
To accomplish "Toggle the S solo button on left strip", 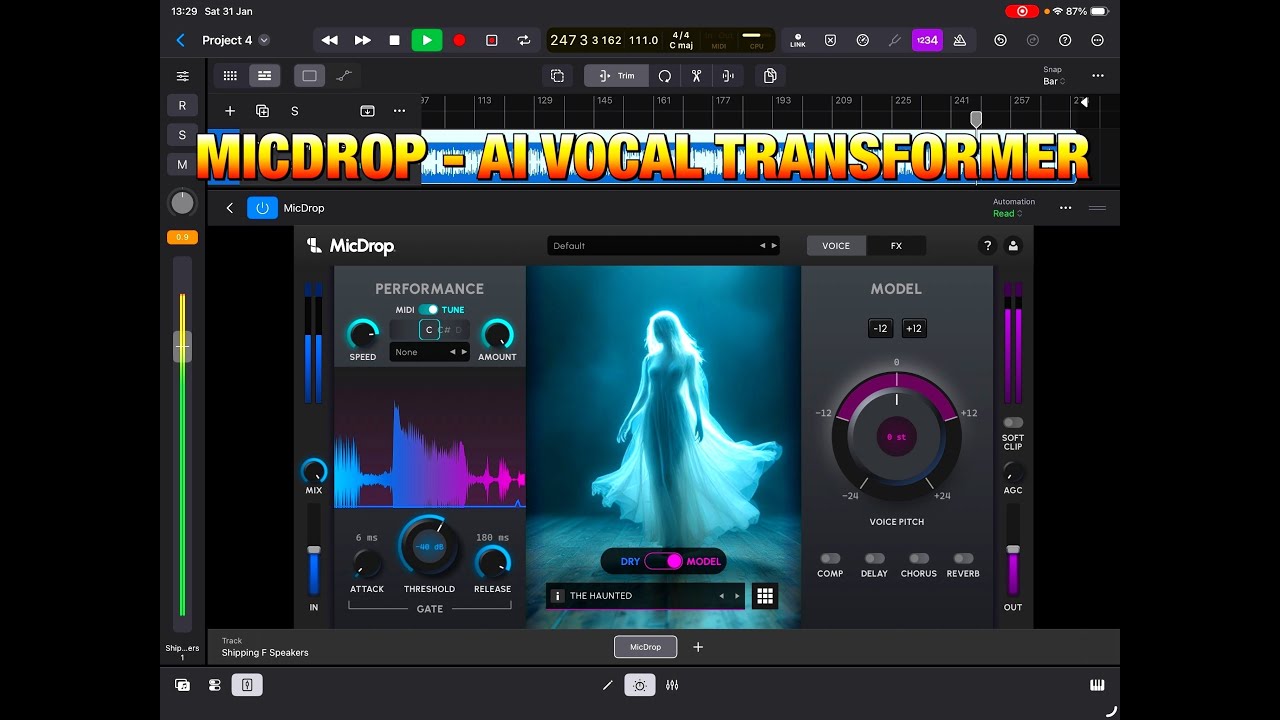I will 182,135.
